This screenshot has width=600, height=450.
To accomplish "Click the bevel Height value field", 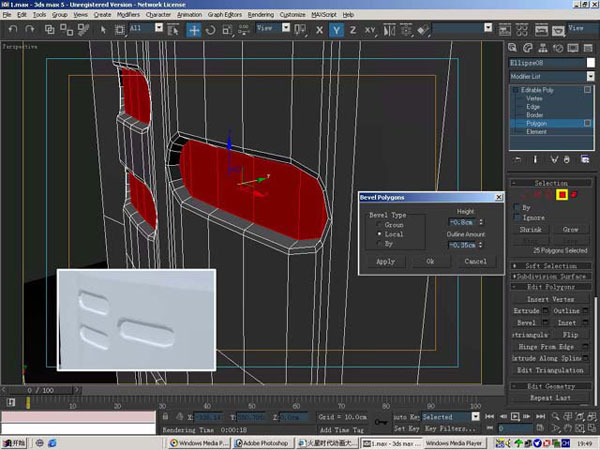I will point(462,221).
